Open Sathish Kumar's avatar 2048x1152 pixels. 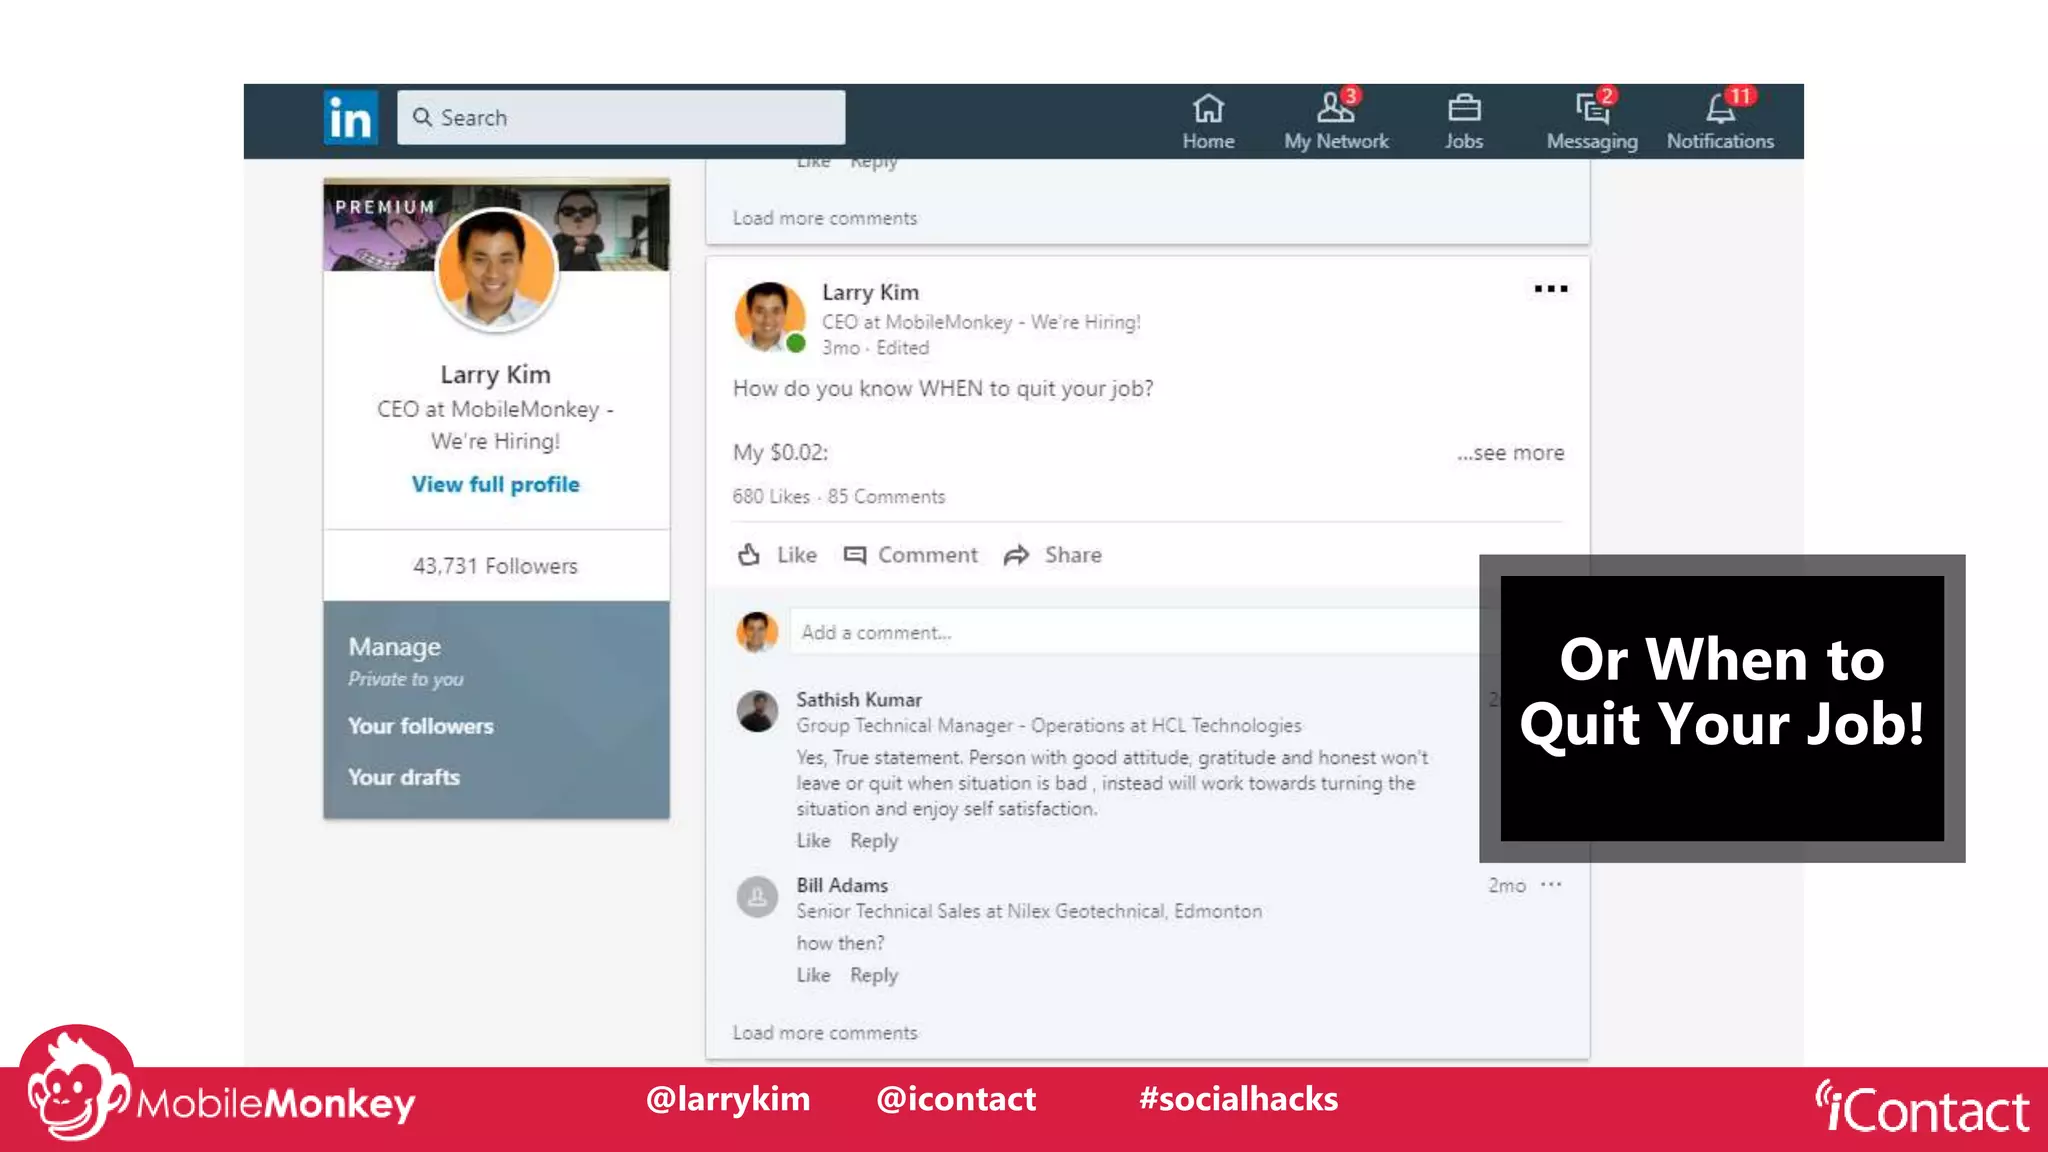pos(757,711)
